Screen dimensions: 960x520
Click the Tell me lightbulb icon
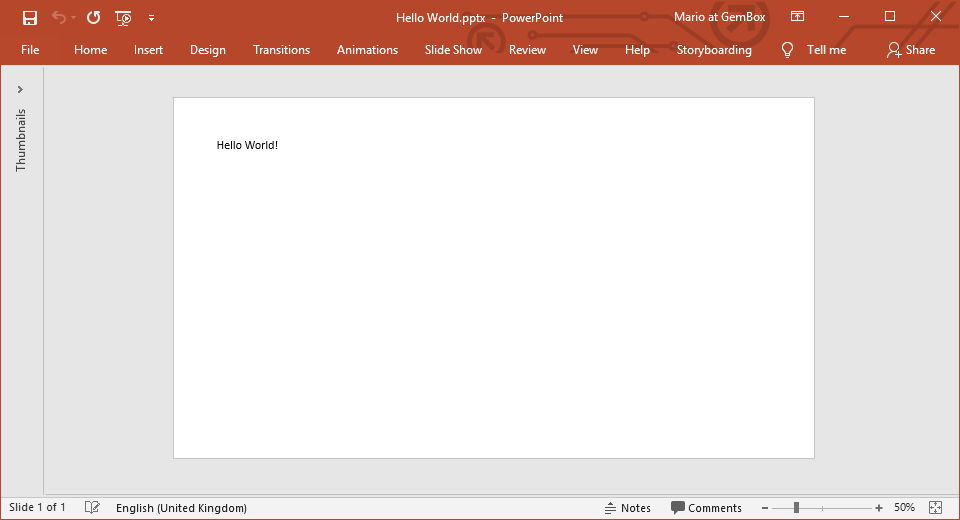(x=787, y=50)
